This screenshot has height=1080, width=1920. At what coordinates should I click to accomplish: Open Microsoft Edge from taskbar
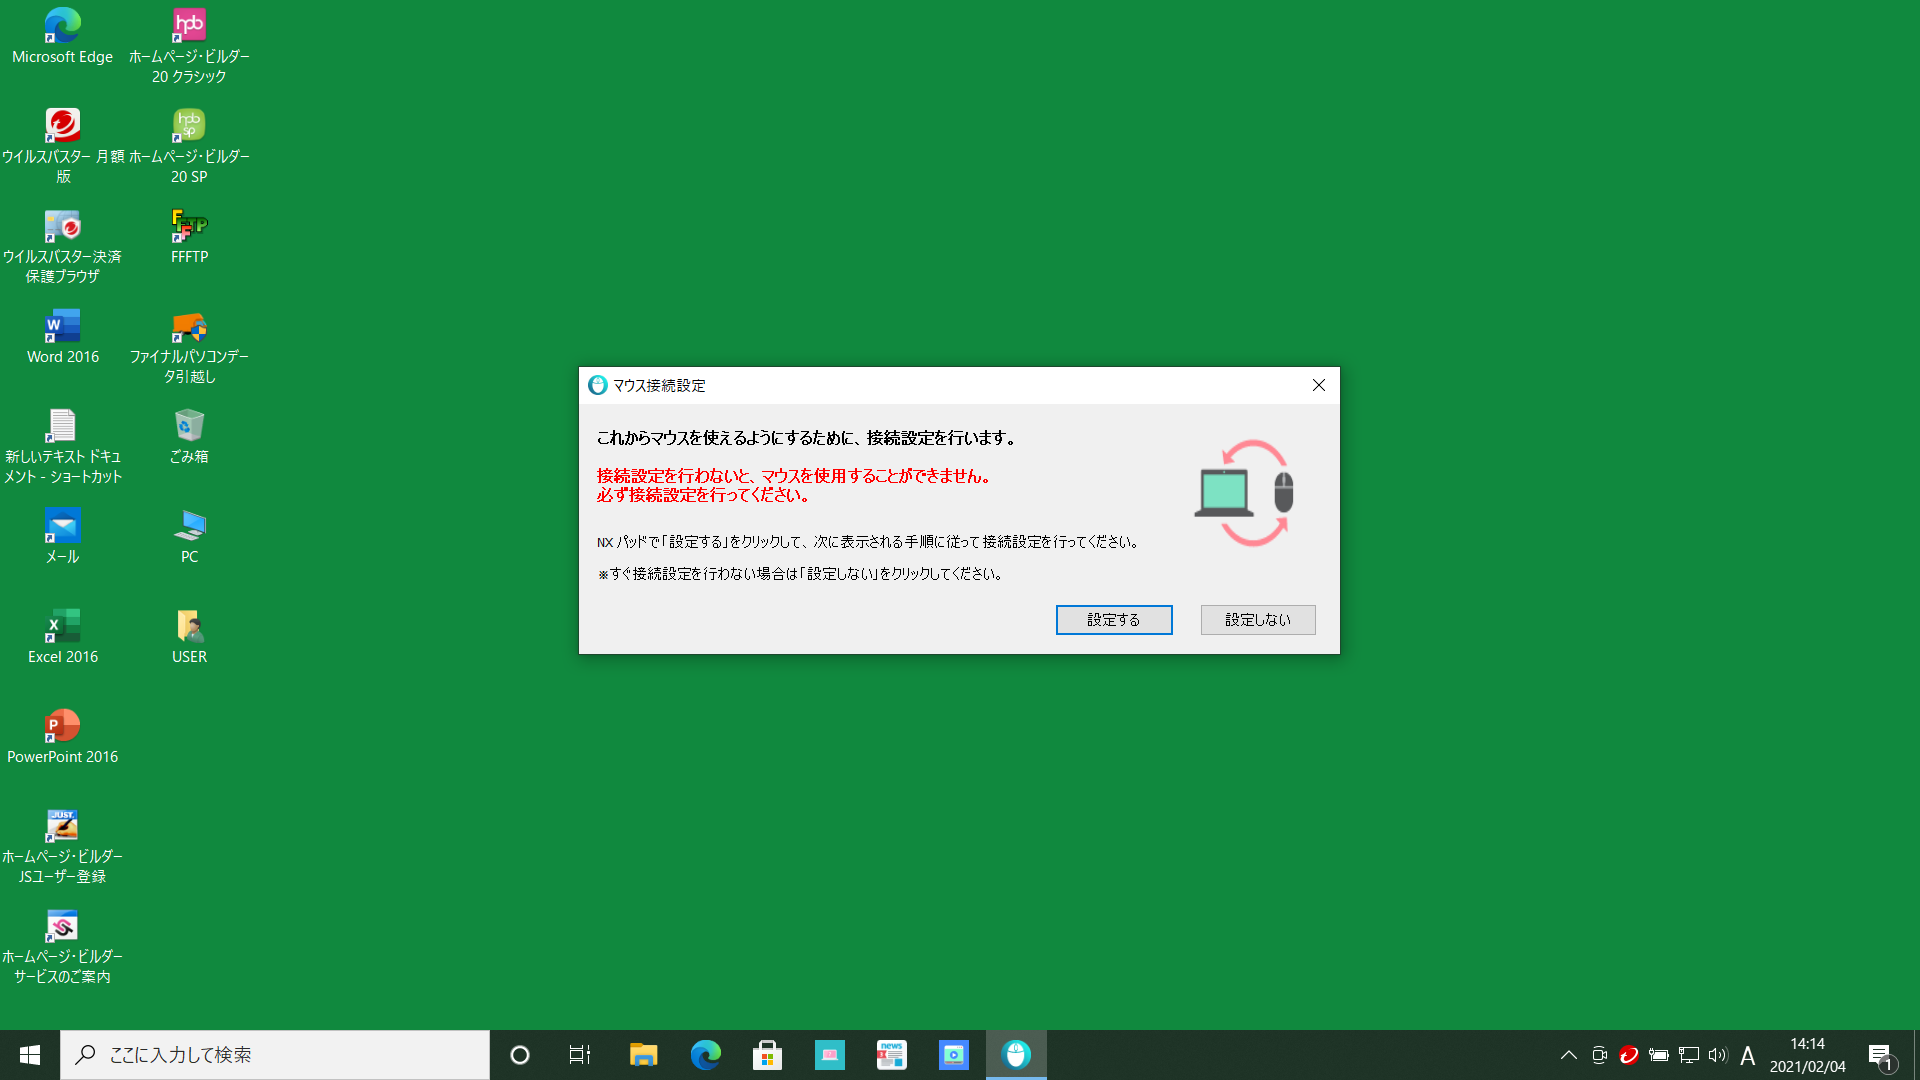pos(705,1054)
